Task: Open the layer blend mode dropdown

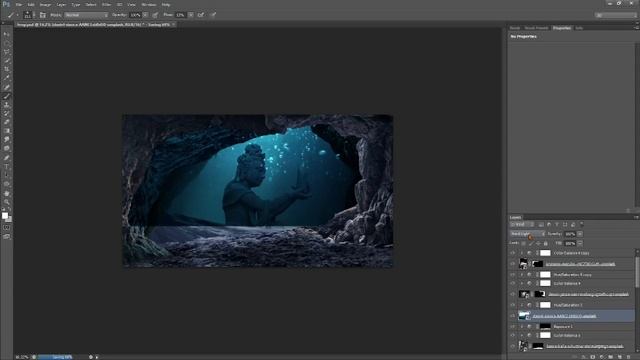Action: click(x=527, y=234)
